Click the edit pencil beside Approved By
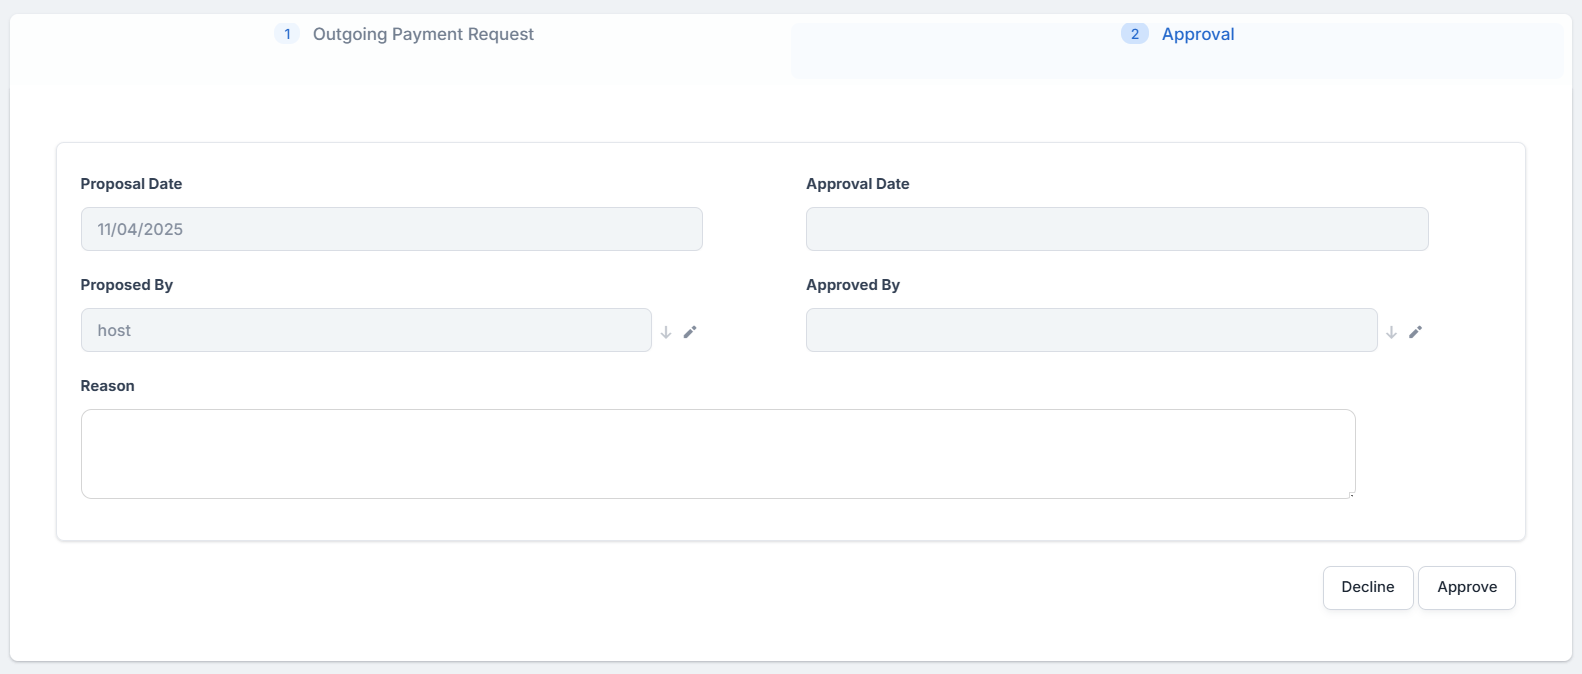This screenshot has height=674, width=1582. 1415,332
